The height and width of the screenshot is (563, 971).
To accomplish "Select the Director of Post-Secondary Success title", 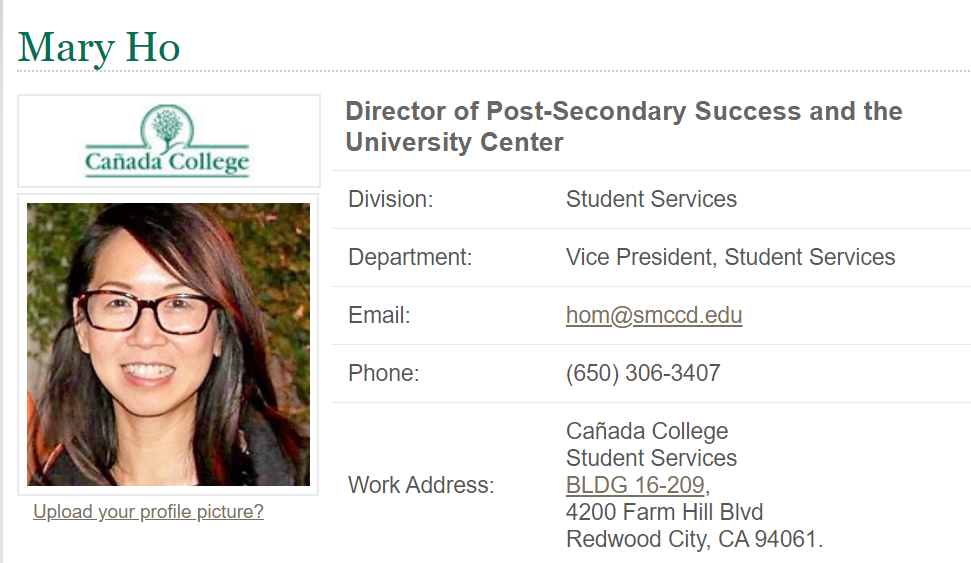I will point(623,127).
